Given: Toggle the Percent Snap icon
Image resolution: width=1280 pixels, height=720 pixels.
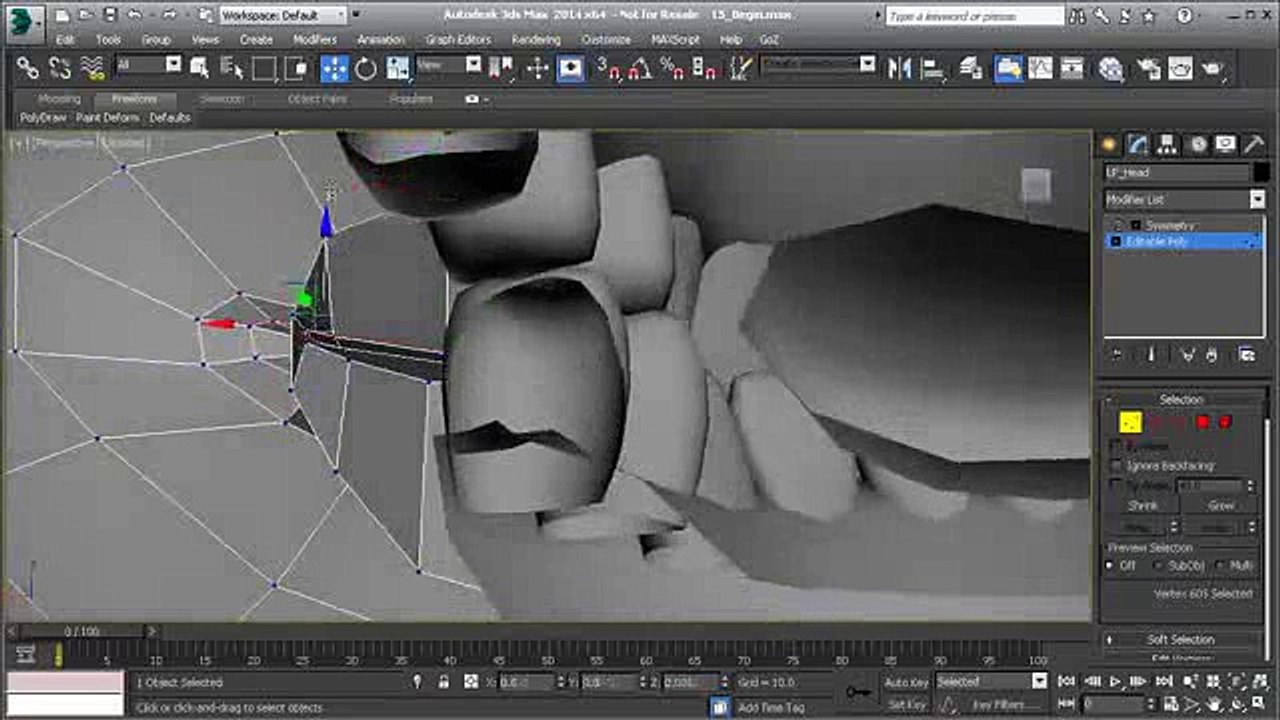Looking at the screenshot, I should [673, 68].
